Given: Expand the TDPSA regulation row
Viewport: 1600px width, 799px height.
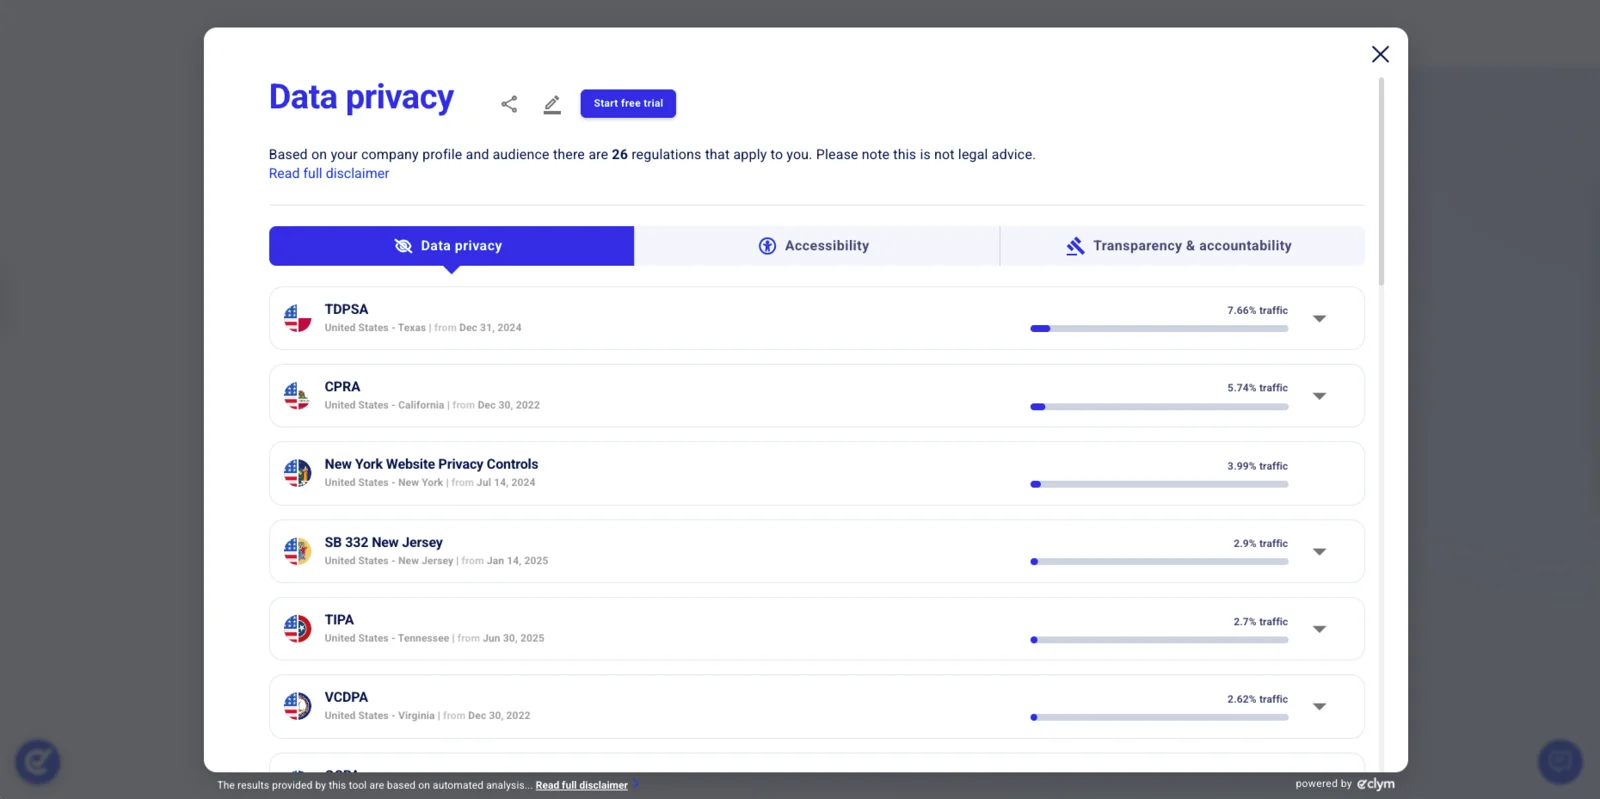Looking at the screenshot, I should (1319, 319).
